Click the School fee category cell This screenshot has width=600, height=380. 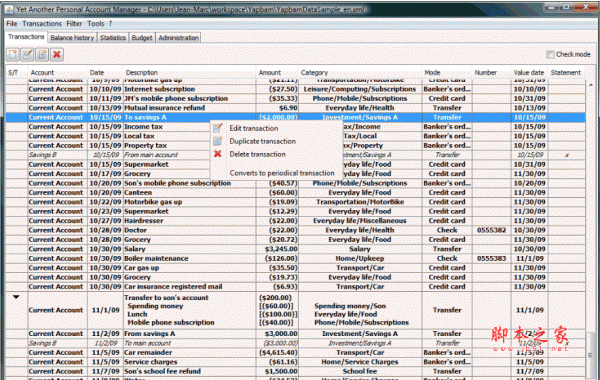click(x=360, y=371)
